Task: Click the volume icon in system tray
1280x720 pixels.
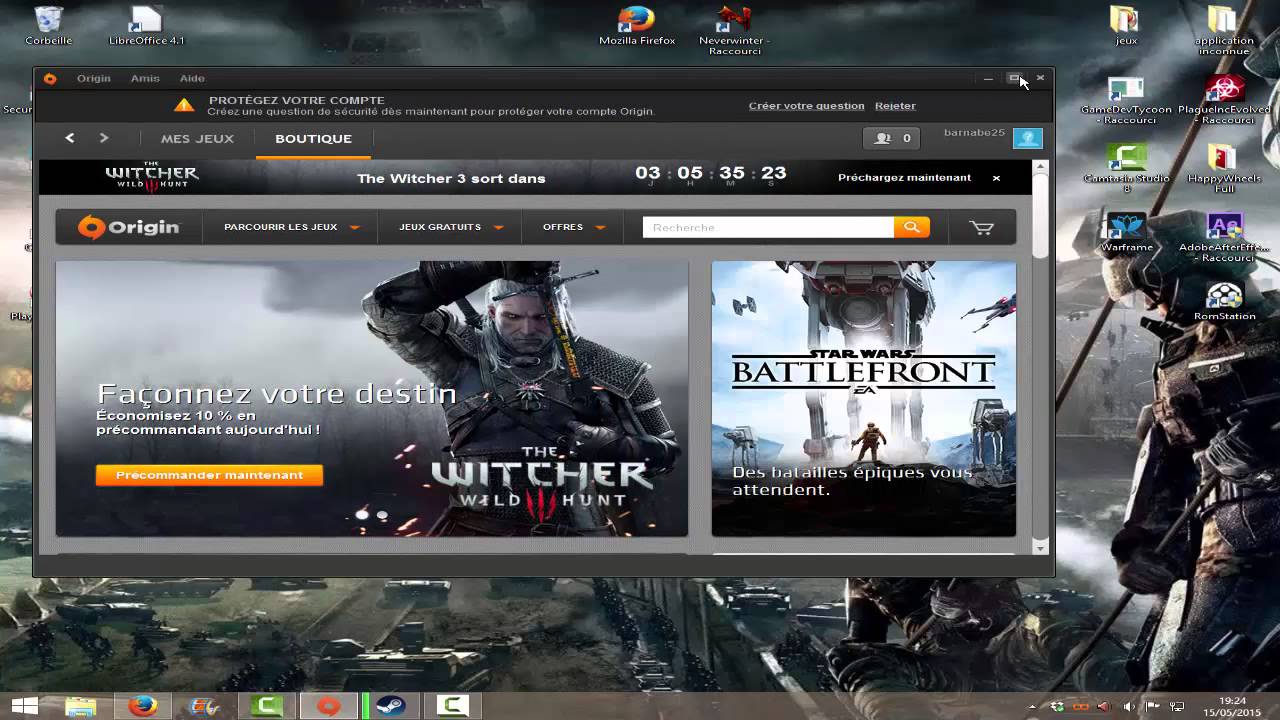Action: 1128,707
